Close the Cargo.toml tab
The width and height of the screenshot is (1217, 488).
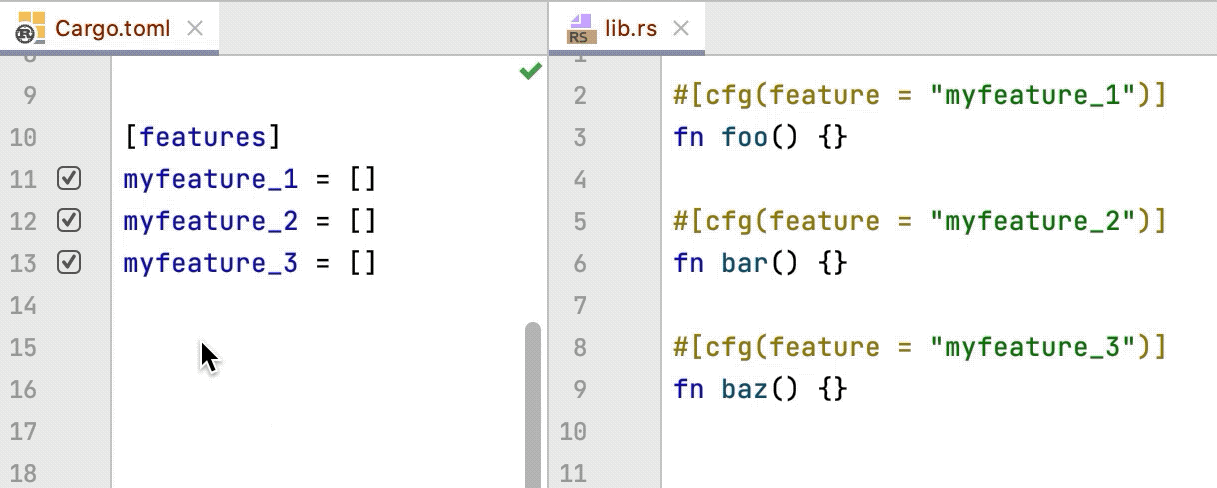point(195,28)
